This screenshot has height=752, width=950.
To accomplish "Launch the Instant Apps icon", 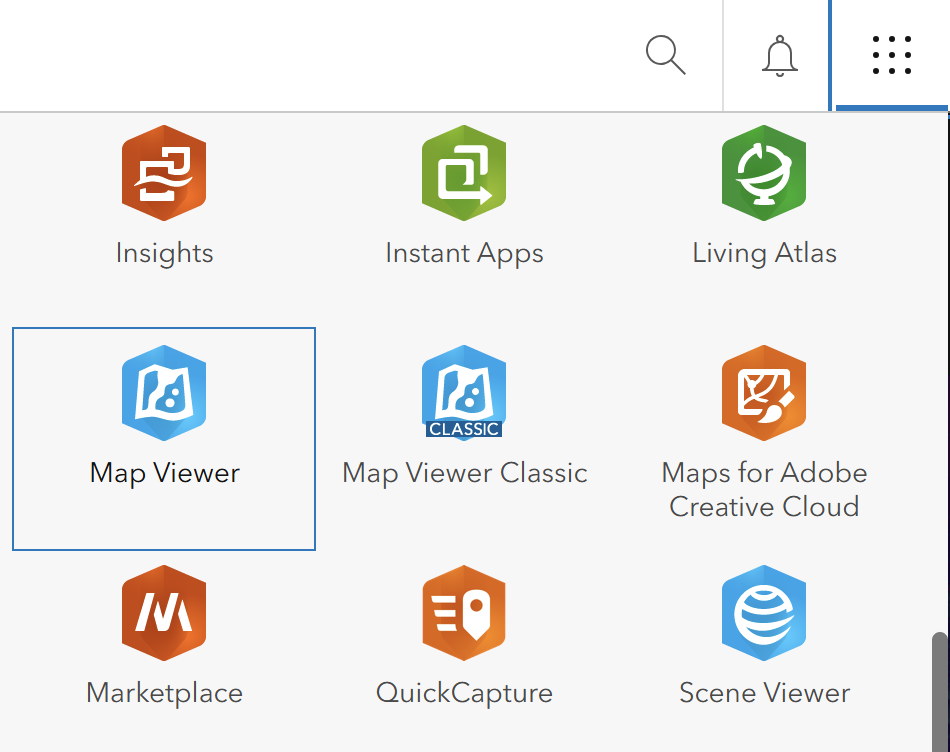I will (x=464, y=173).
